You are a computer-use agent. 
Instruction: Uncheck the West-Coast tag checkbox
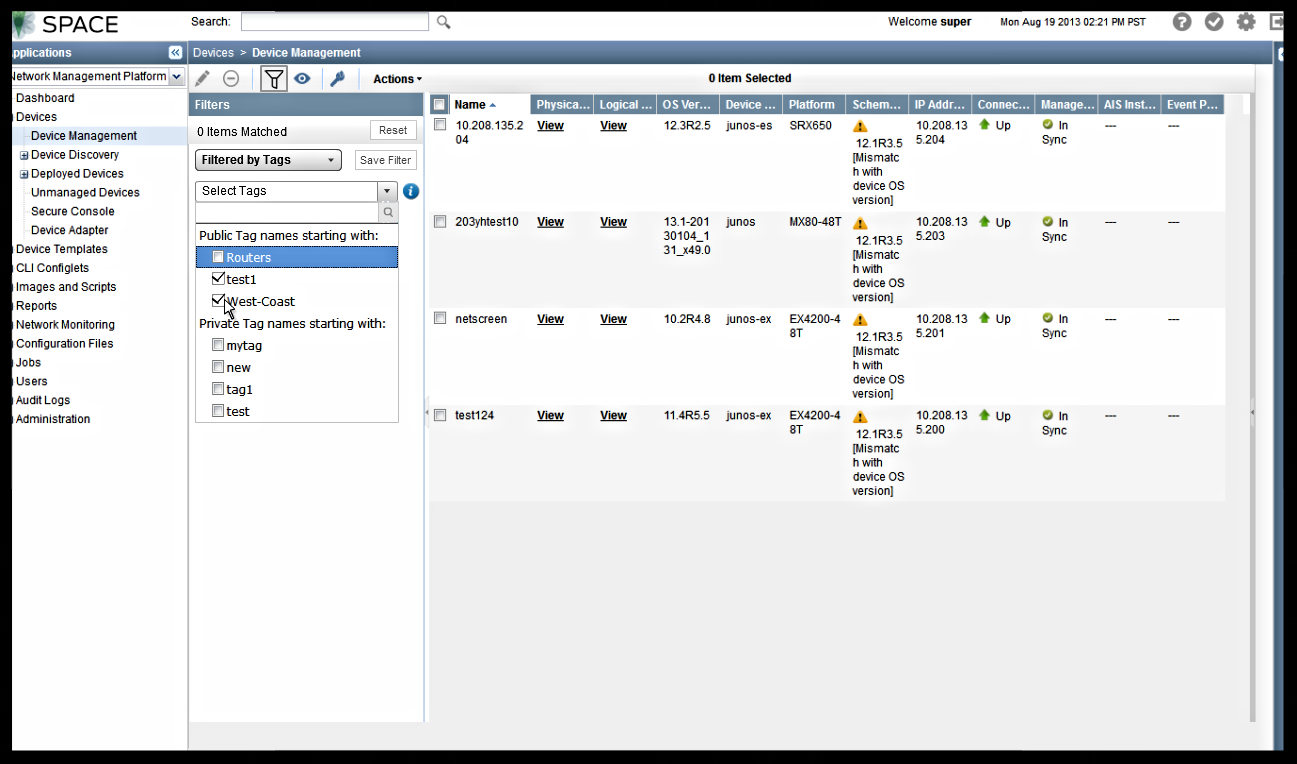[218, 301]
